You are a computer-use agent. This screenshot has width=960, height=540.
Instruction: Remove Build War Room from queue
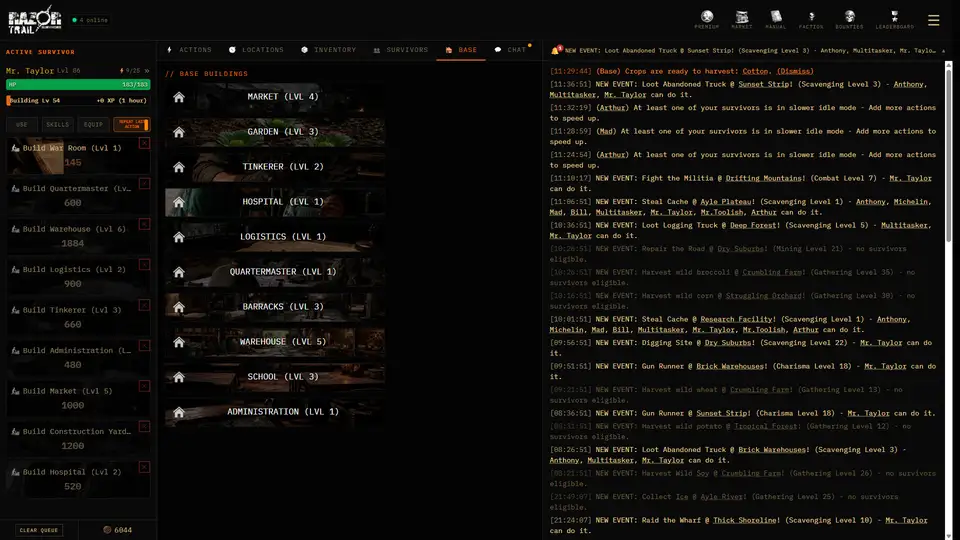(144, 143)
